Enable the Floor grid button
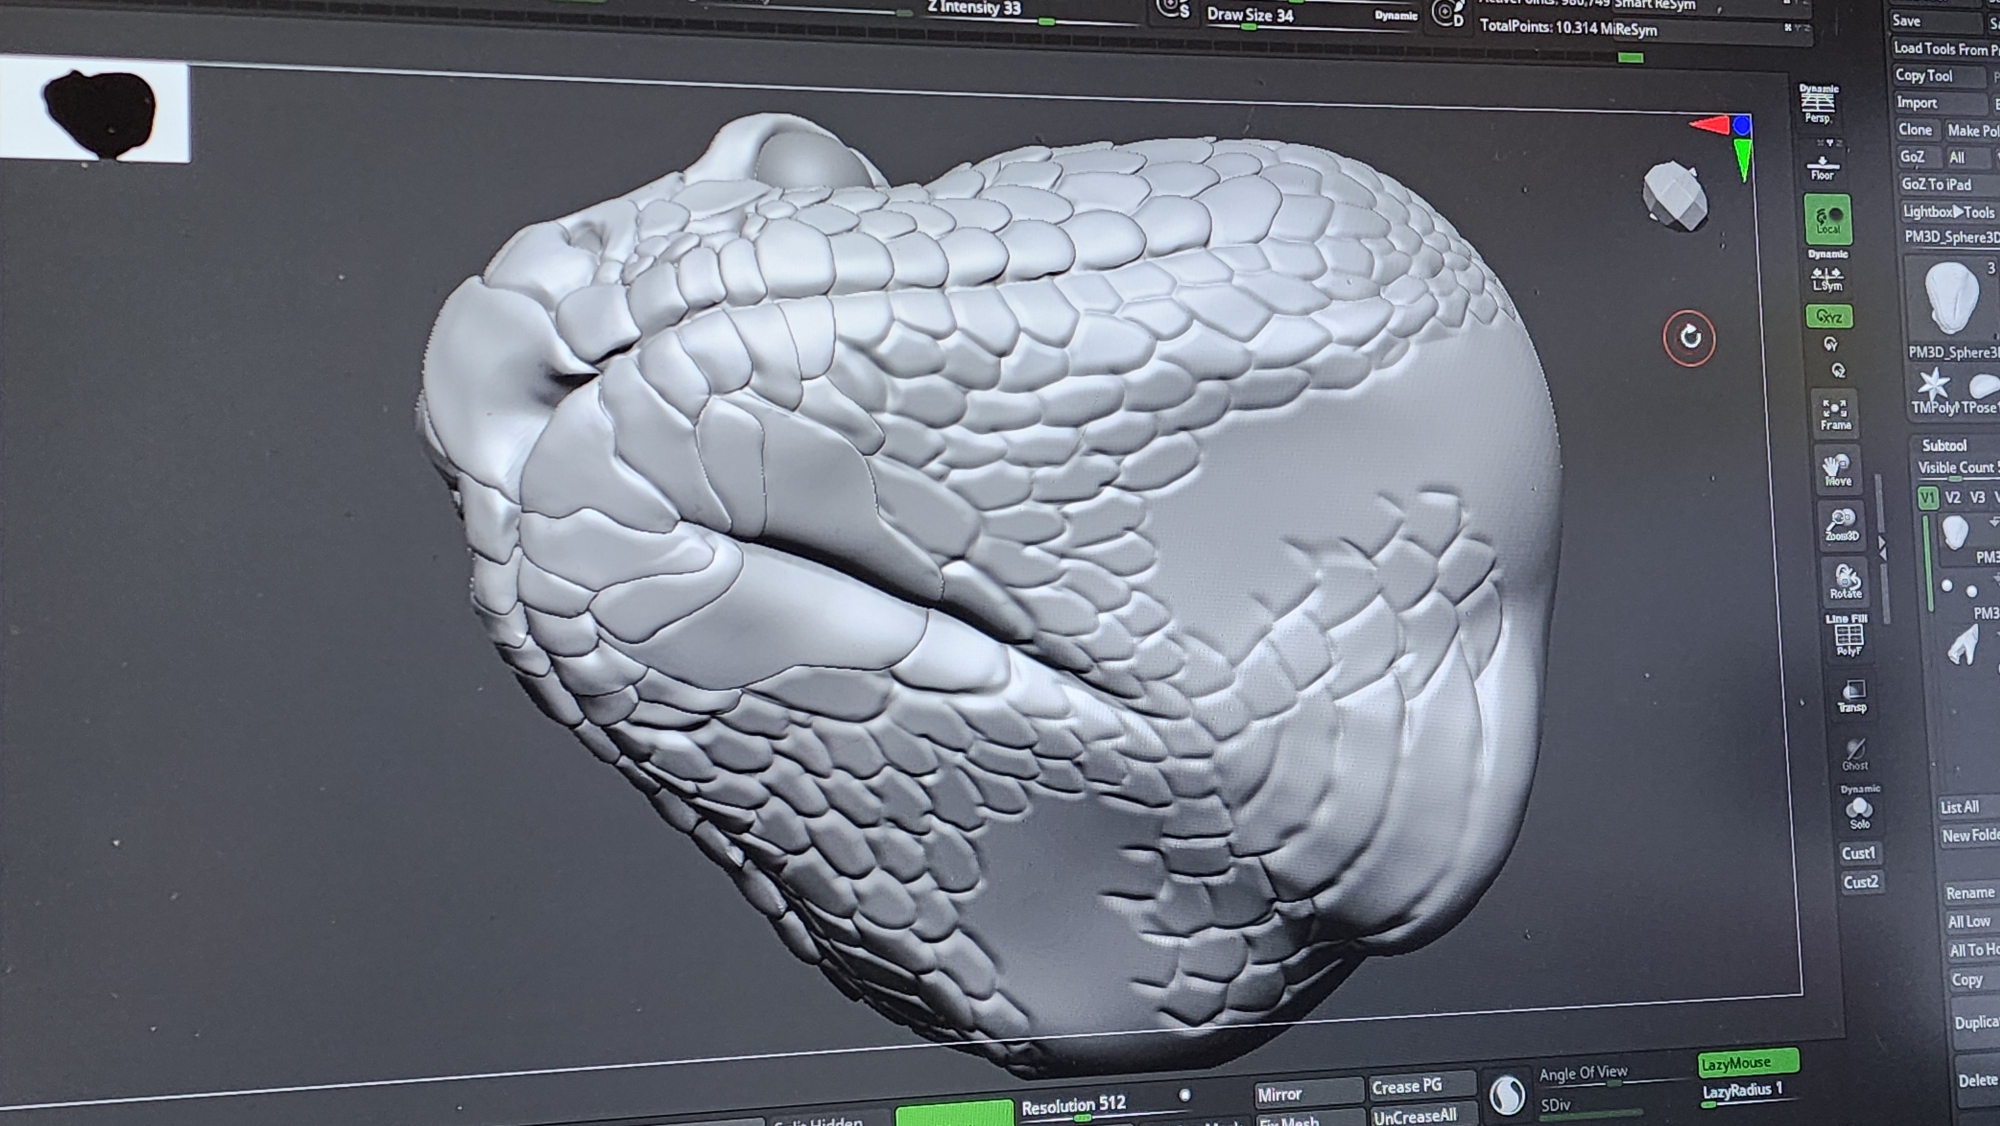 (x=1822, y=167)
